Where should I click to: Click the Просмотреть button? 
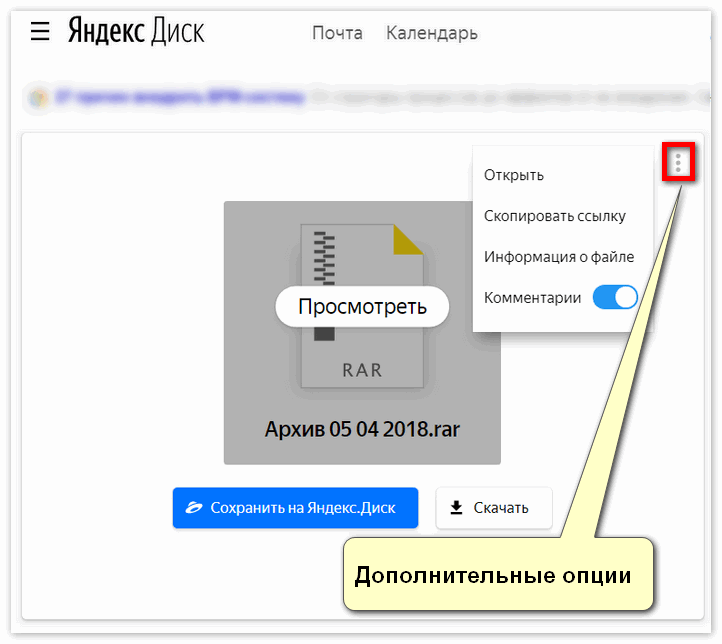(x=362, y=307)
